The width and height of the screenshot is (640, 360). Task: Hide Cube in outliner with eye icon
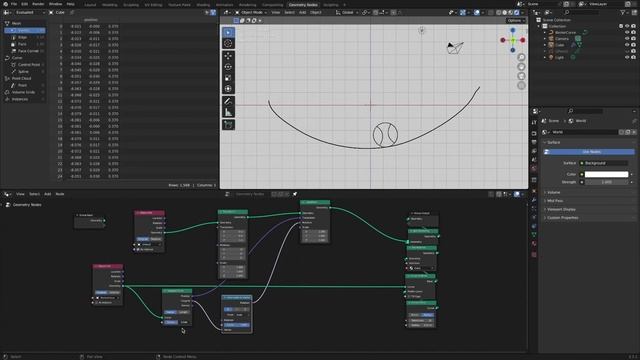click(x=627, y=45)
